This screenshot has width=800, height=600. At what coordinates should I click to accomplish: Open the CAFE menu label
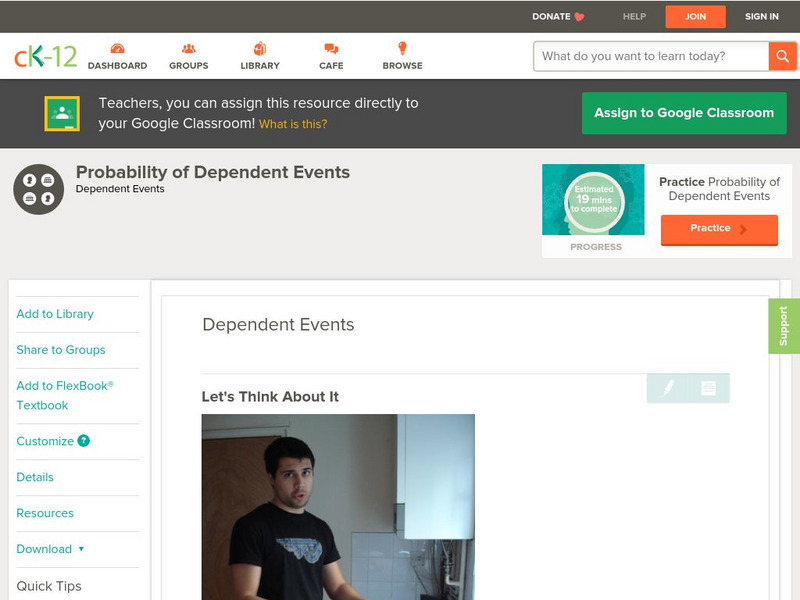click(331, 66)
